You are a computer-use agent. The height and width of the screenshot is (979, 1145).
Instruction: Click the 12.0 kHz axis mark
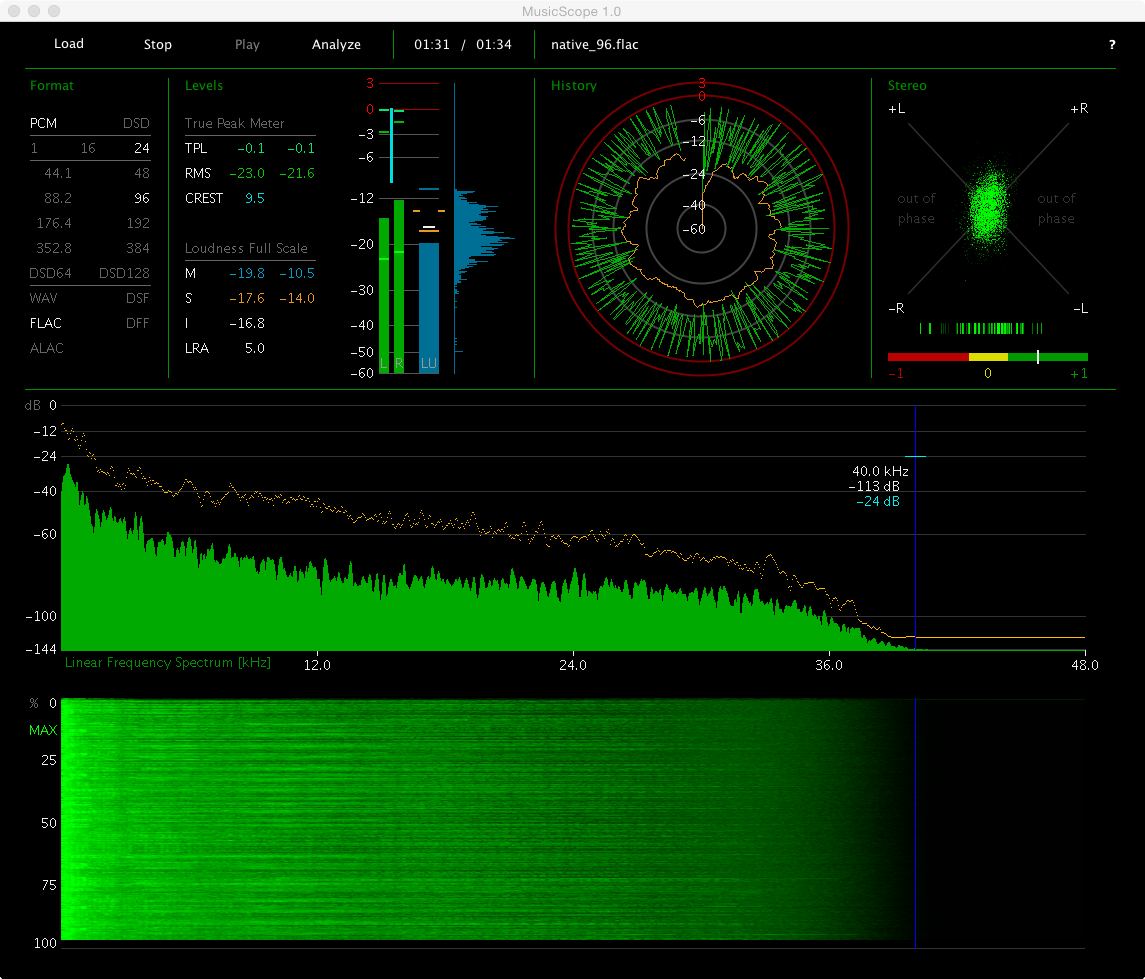point(317,665)
